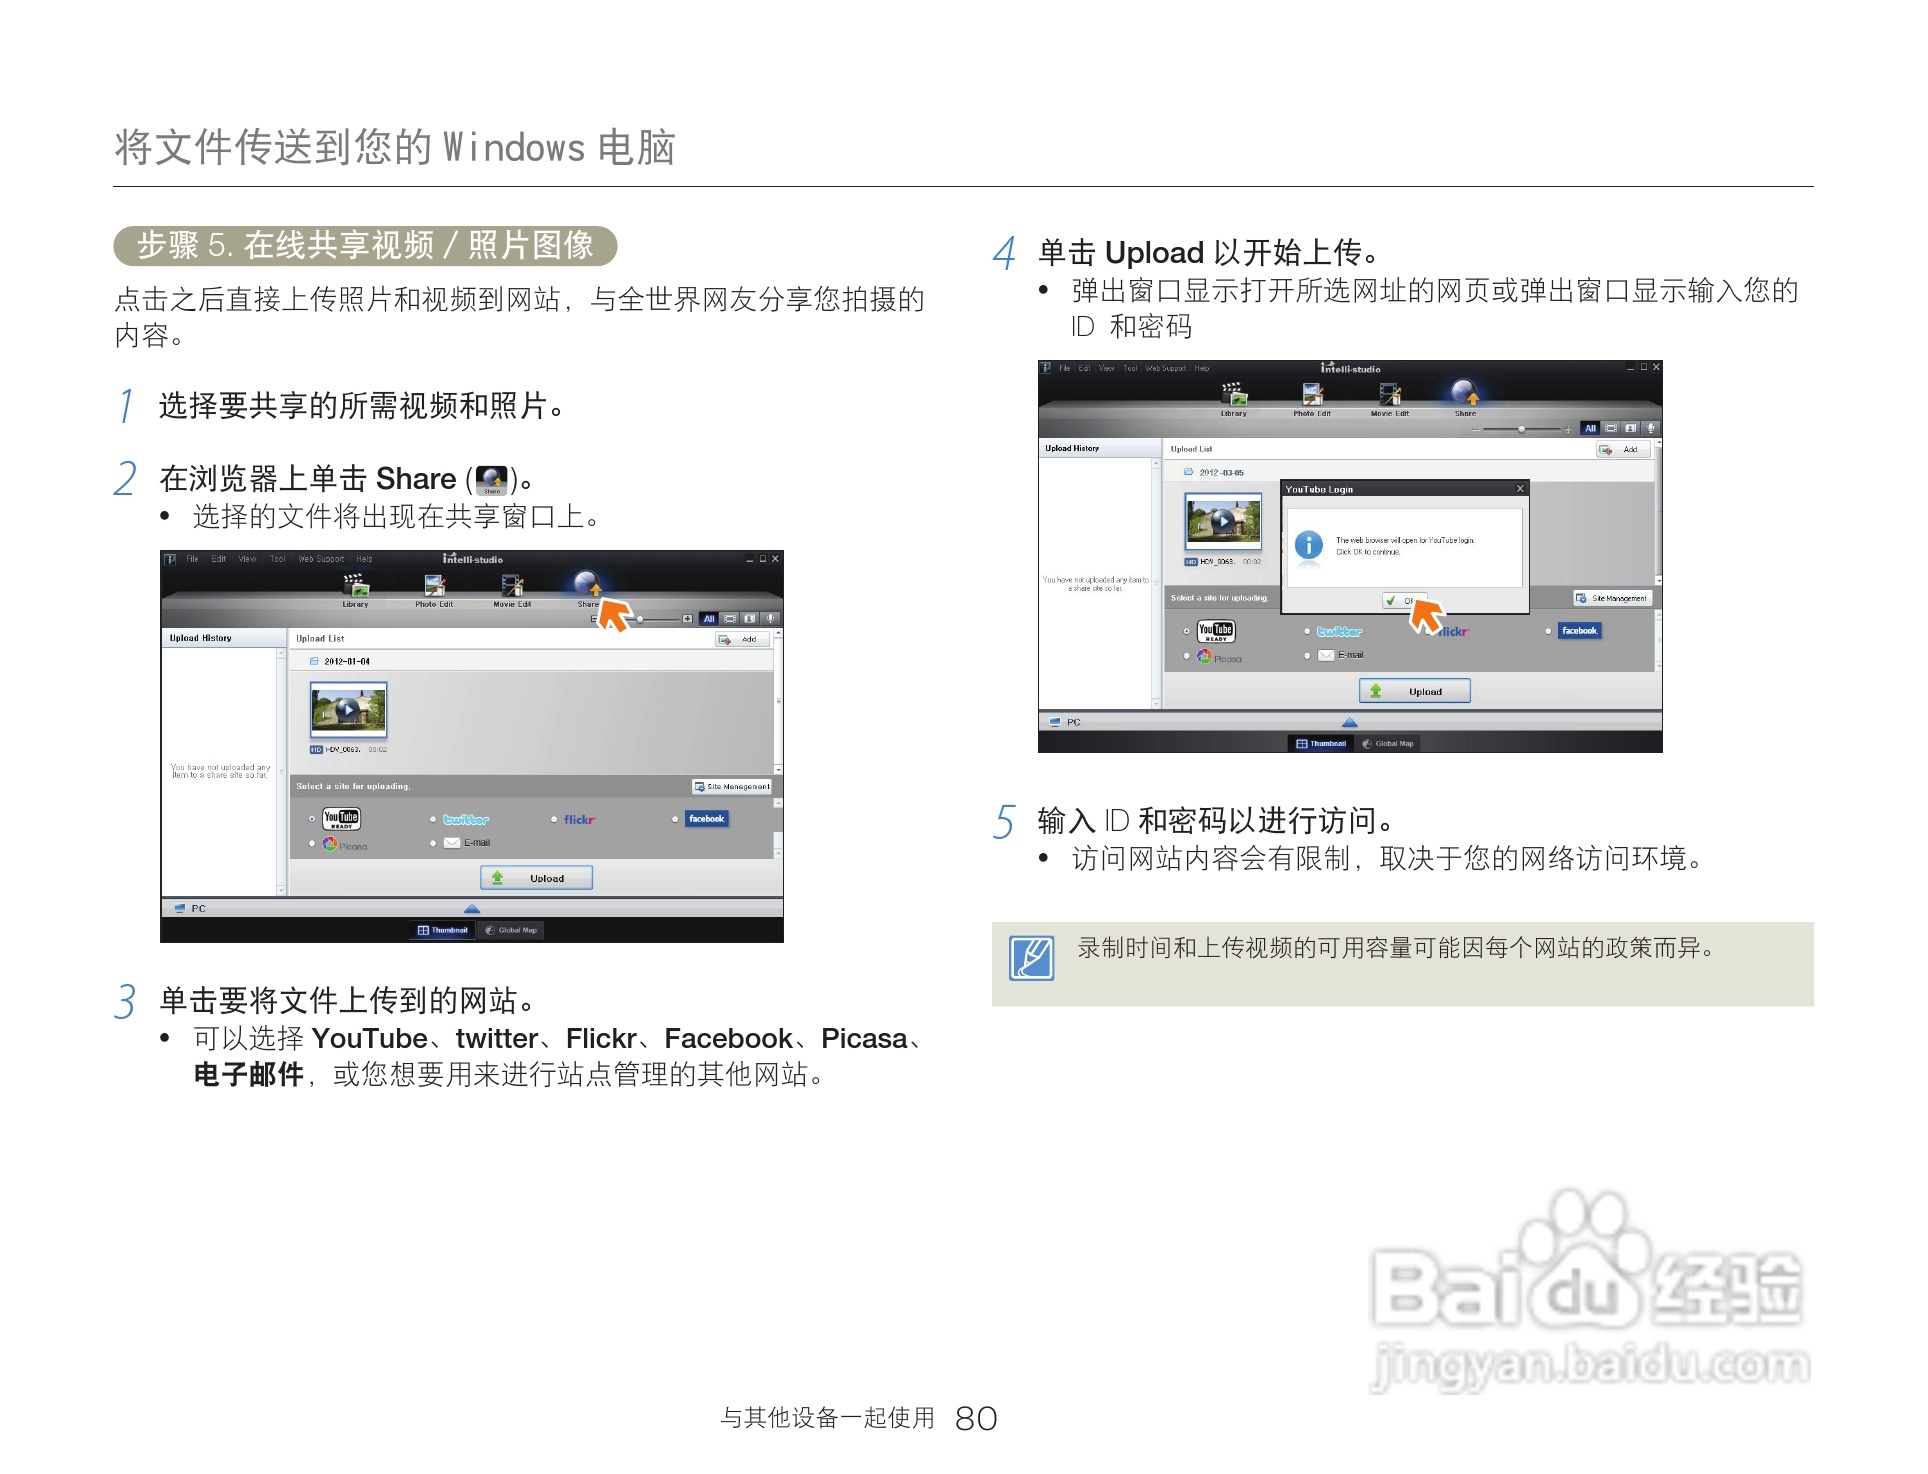Open Photo Edit in the 2012-01-04 screenshot
The image size is (1928, 1474).
click(x=433, y=584)
